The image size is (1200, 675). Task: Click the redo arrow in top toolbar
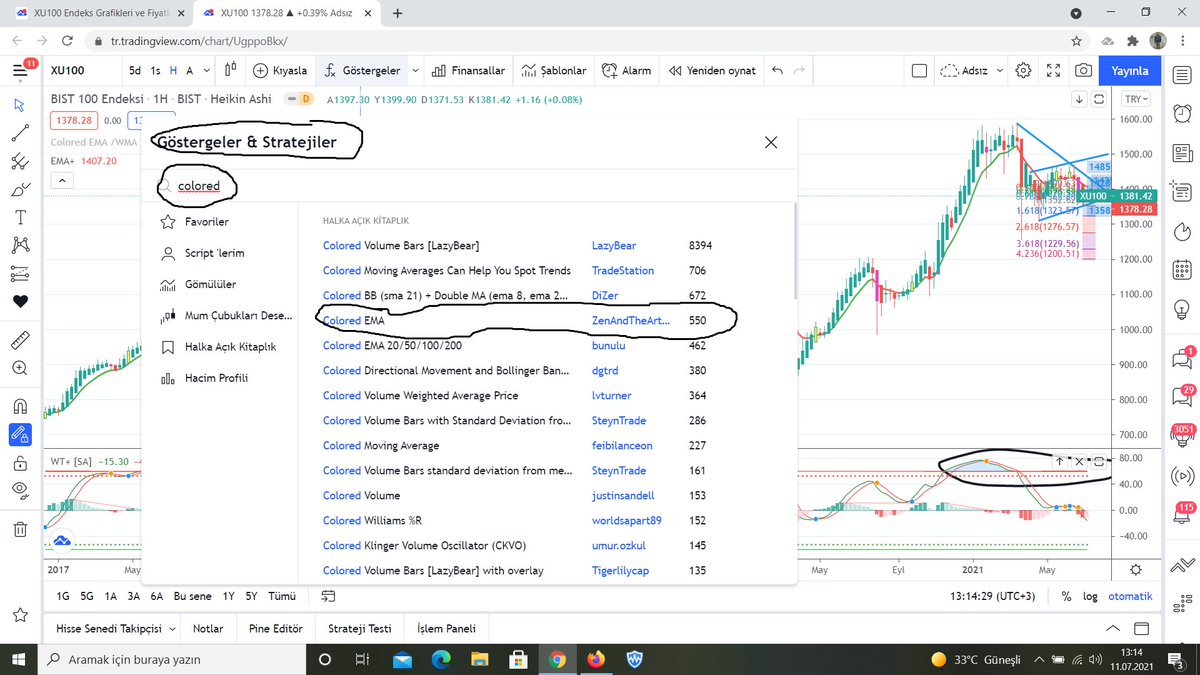tap(801, 71)
